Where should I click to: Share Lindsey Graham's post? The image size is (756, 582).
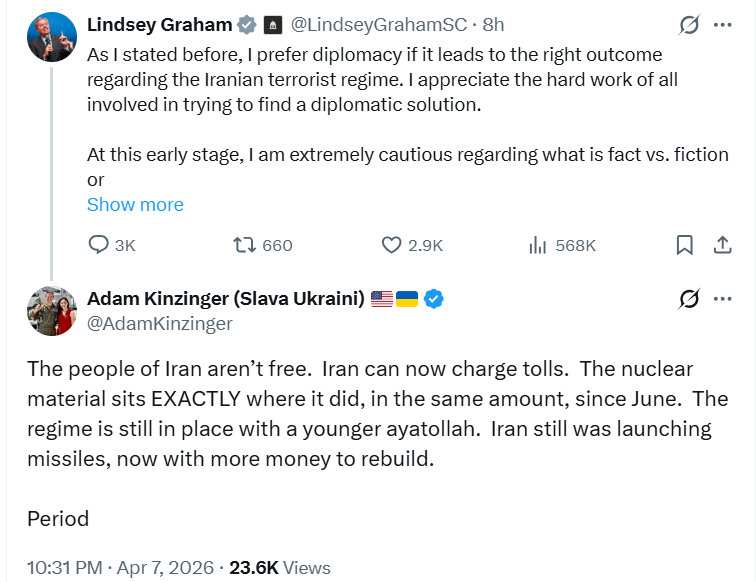click(x=722, y=245)
